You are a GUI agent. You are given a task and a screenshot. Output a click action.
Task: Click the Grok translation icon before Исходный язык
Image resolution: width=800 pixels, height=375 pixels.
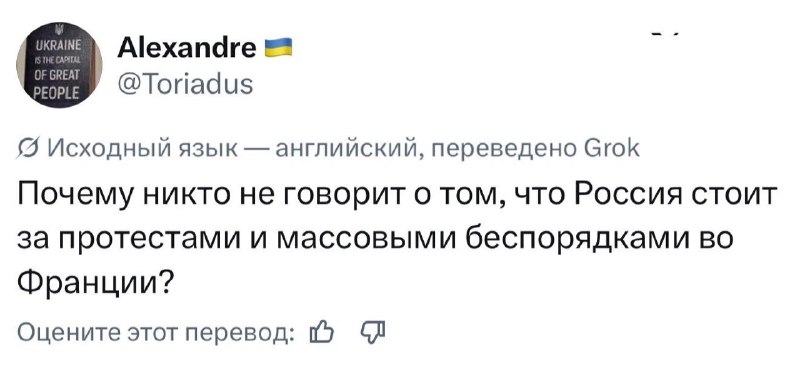coord(26,150)
